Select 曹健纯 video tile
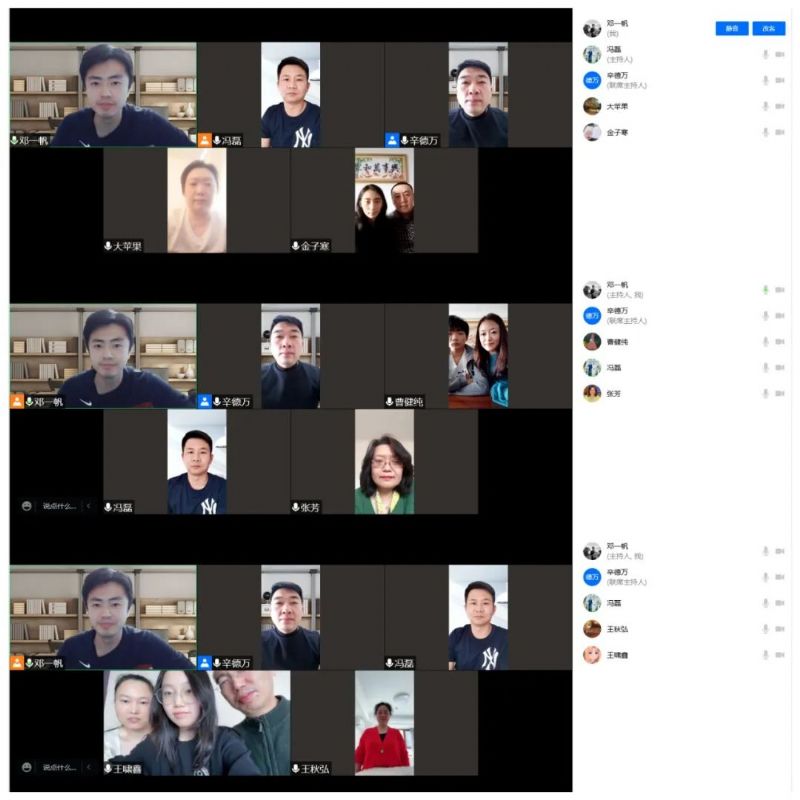 point(477,356)
